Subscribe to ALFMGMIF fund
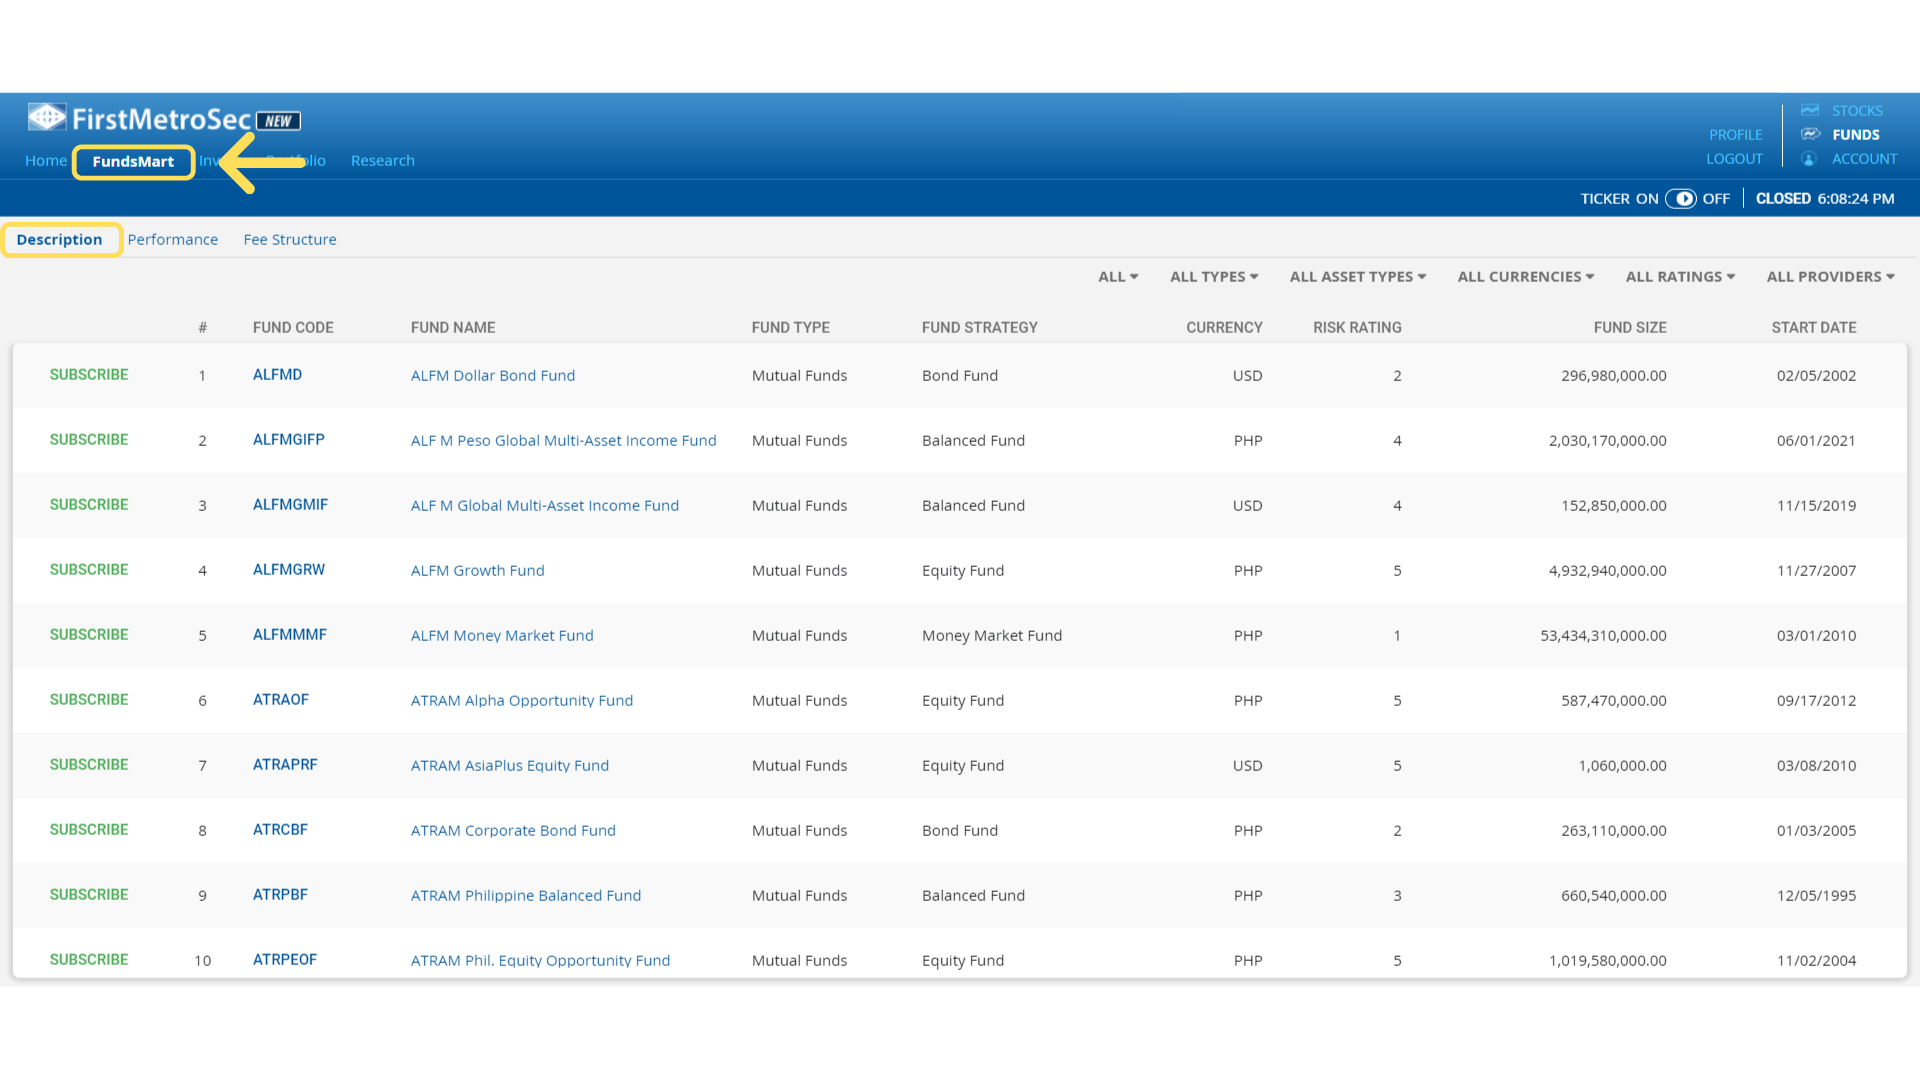 [89, 505]
